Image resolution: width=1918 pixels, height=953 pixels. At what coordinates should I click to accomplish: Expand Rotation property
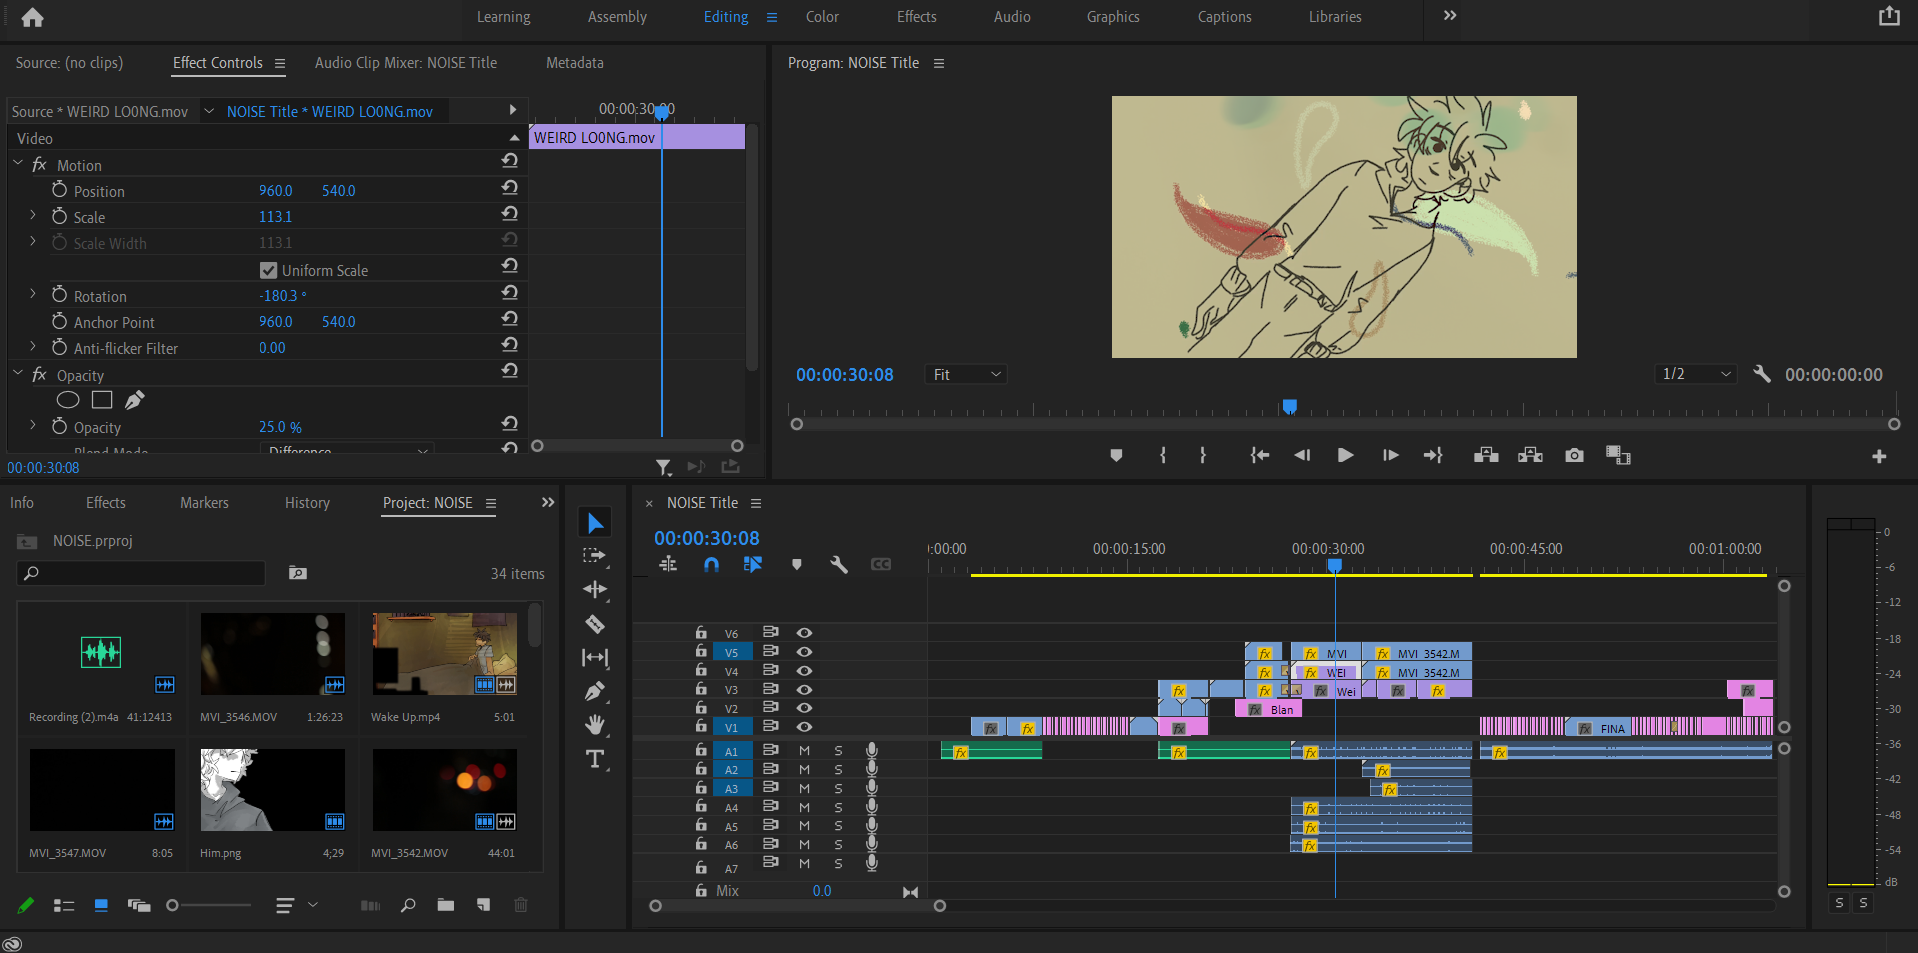[32, 294]
